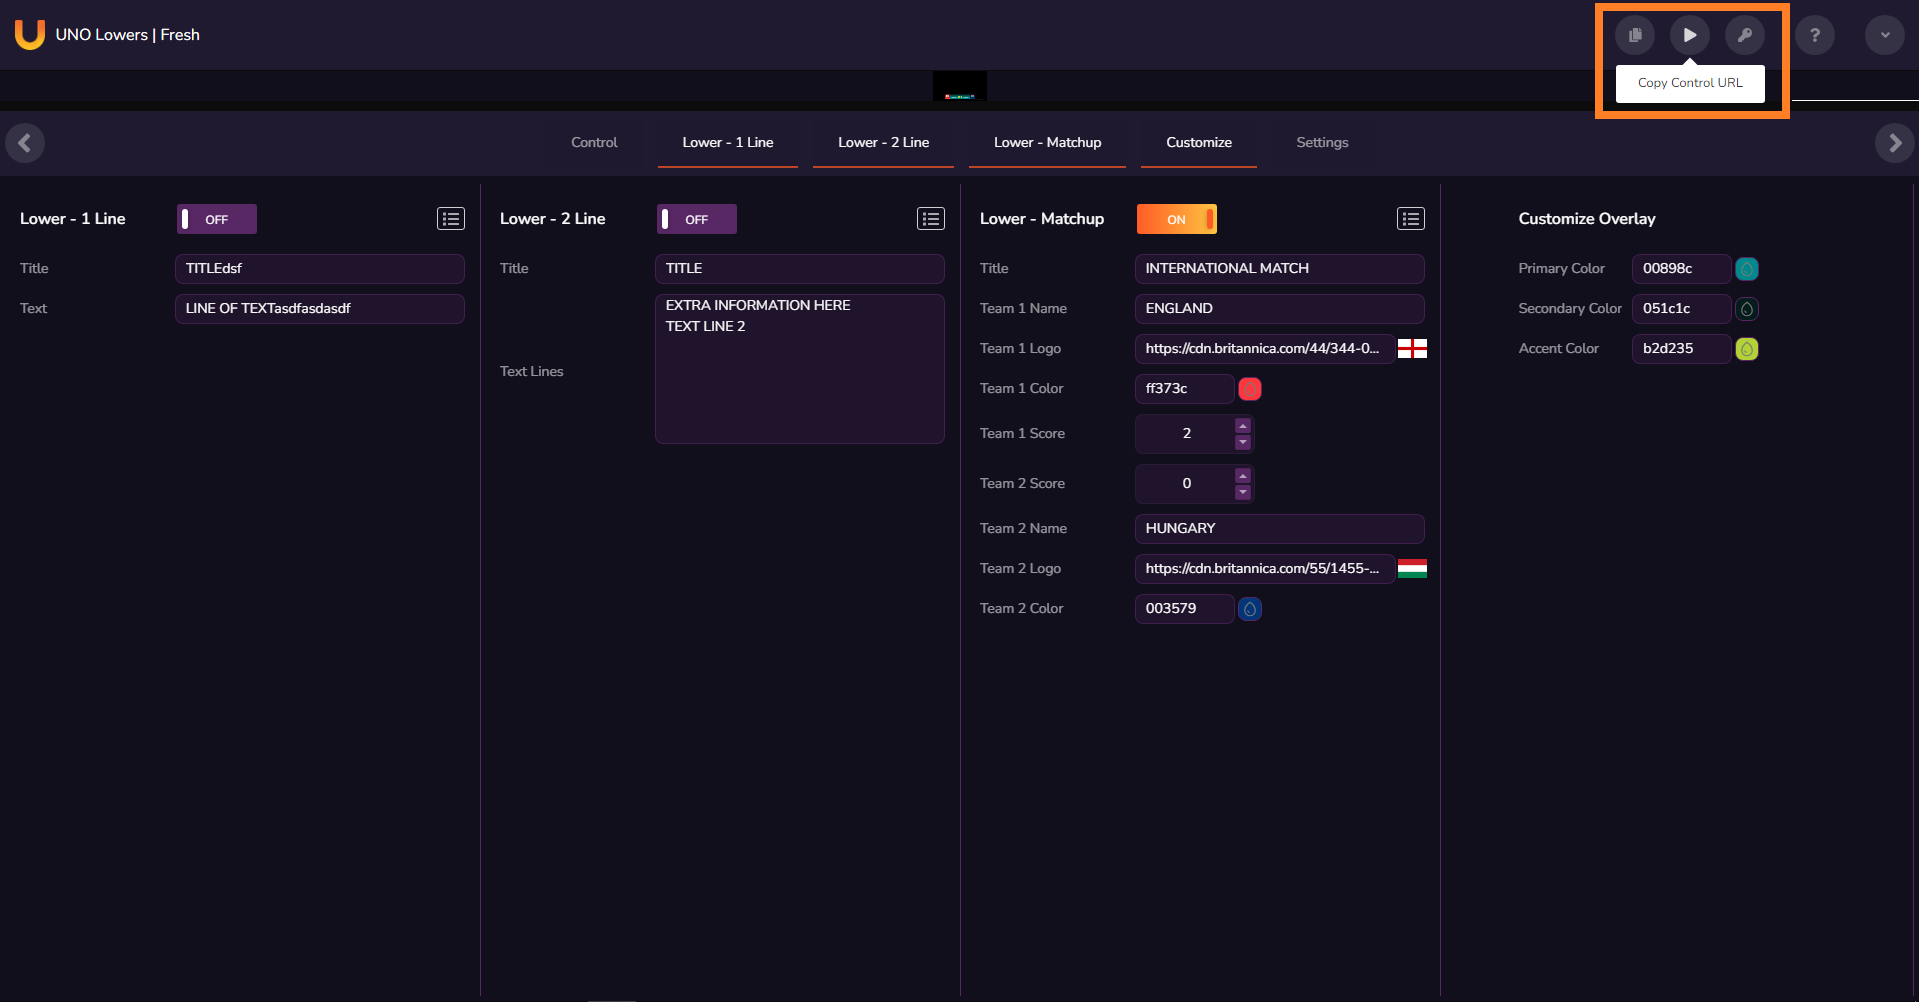Select the Control tab
Image resolution: width=1919 pixels, height=1002 pixels.
[x=594, y=143]
